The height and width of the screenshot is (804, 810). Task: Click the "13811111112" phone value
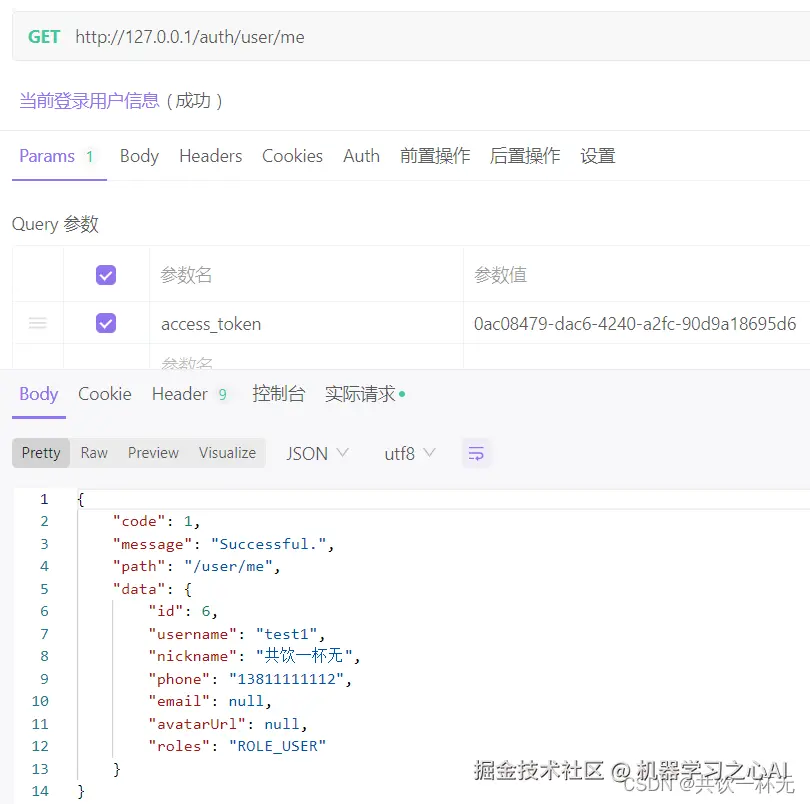287,679
